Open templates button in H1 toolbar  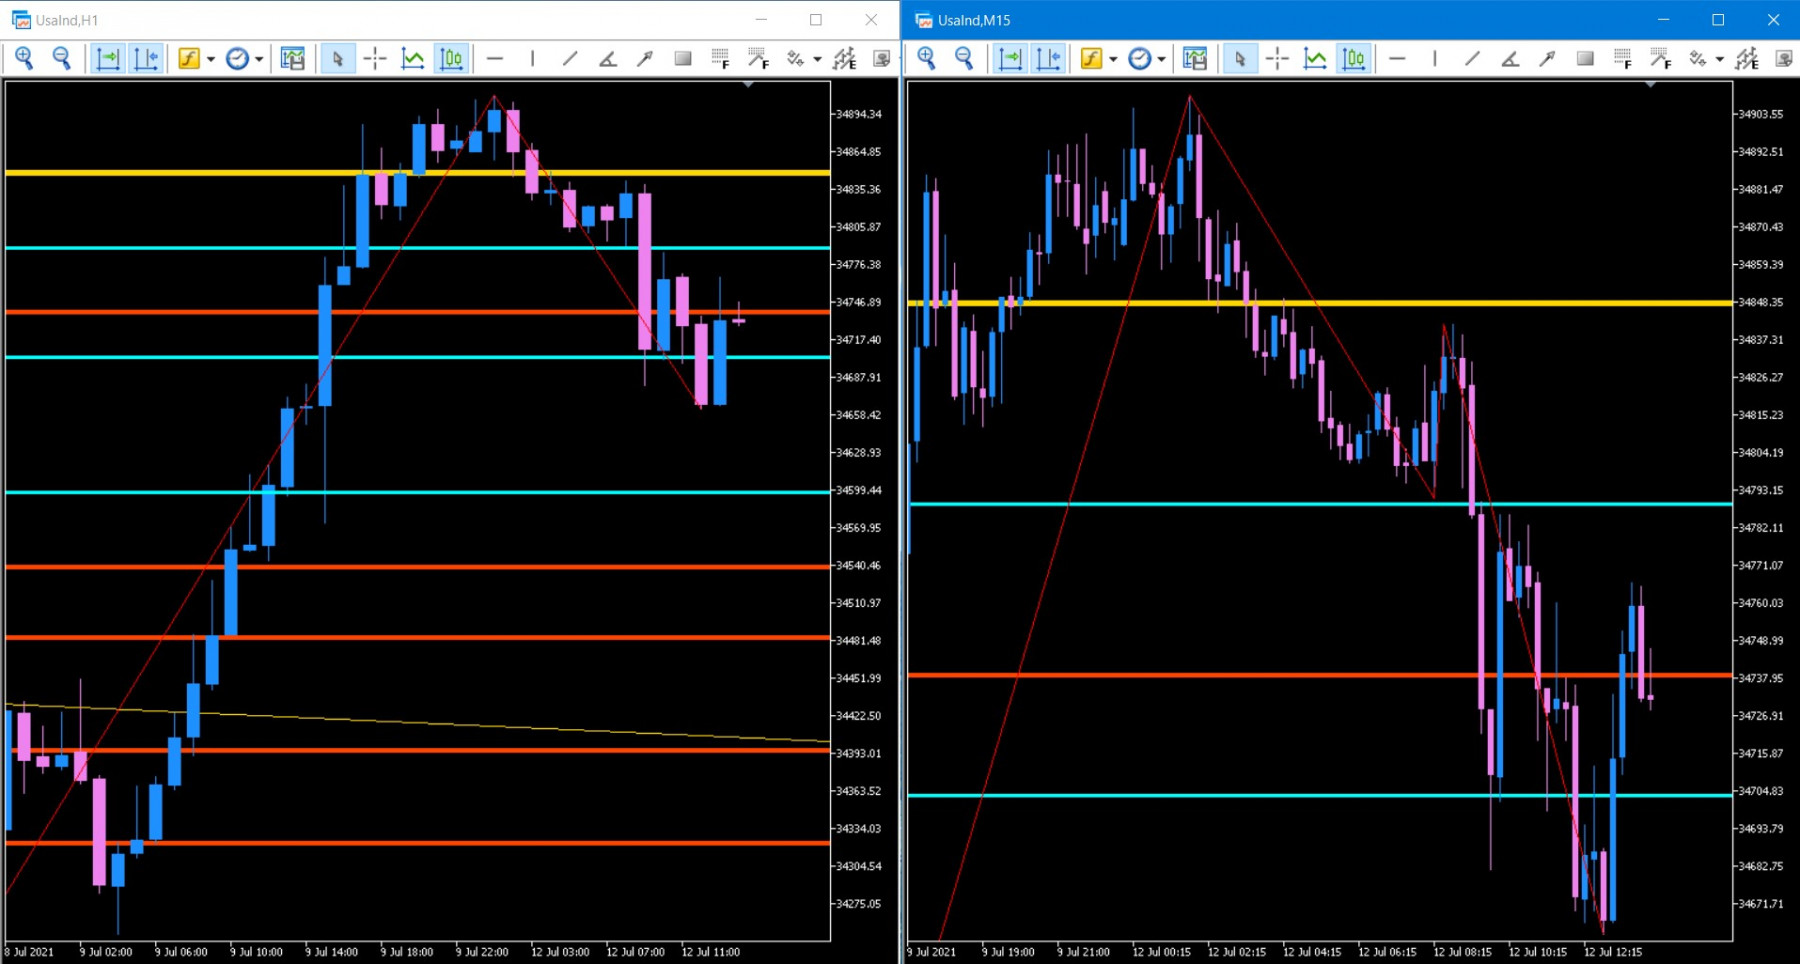(293, 59)
